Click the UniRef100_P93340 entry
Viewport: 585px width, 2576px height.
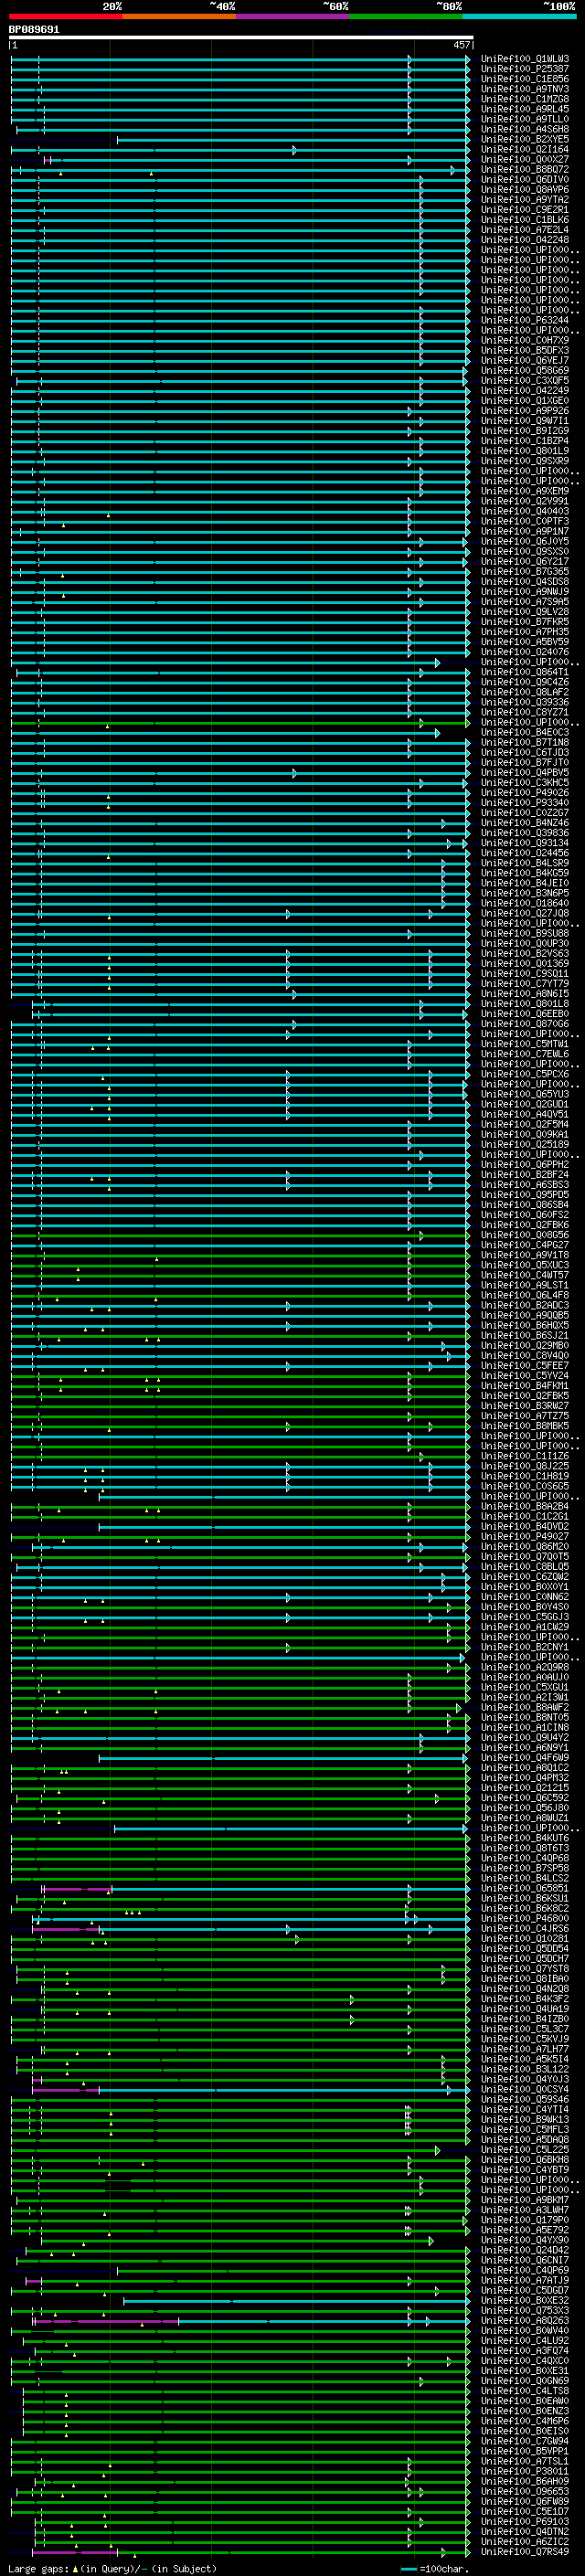[525, 803]
